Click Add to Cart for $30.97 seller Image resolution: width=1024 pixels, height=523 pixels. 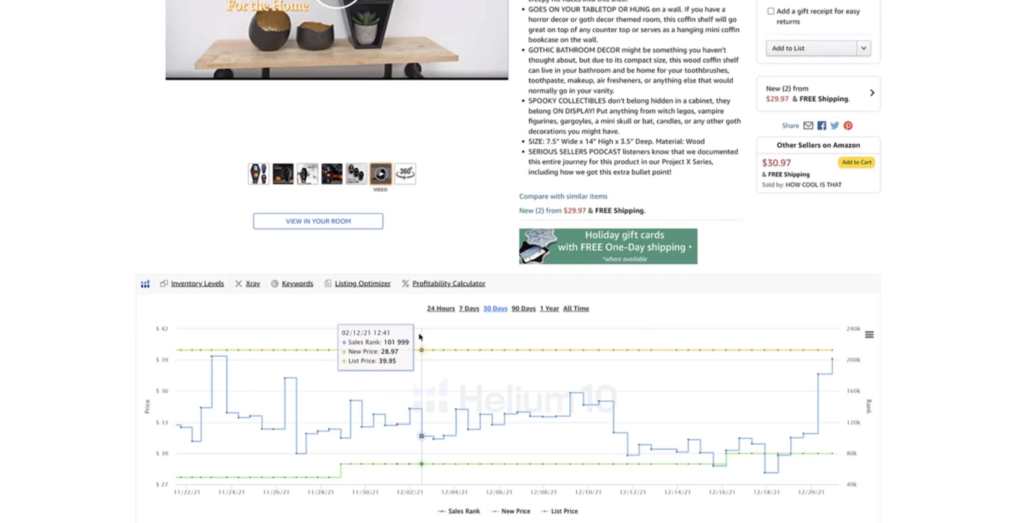[856, 163]
